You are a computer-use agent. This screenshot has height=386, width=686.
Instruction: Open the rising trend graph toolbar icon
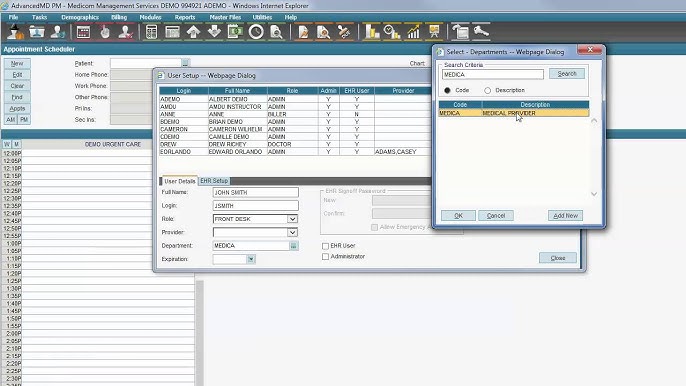[413, 32]
